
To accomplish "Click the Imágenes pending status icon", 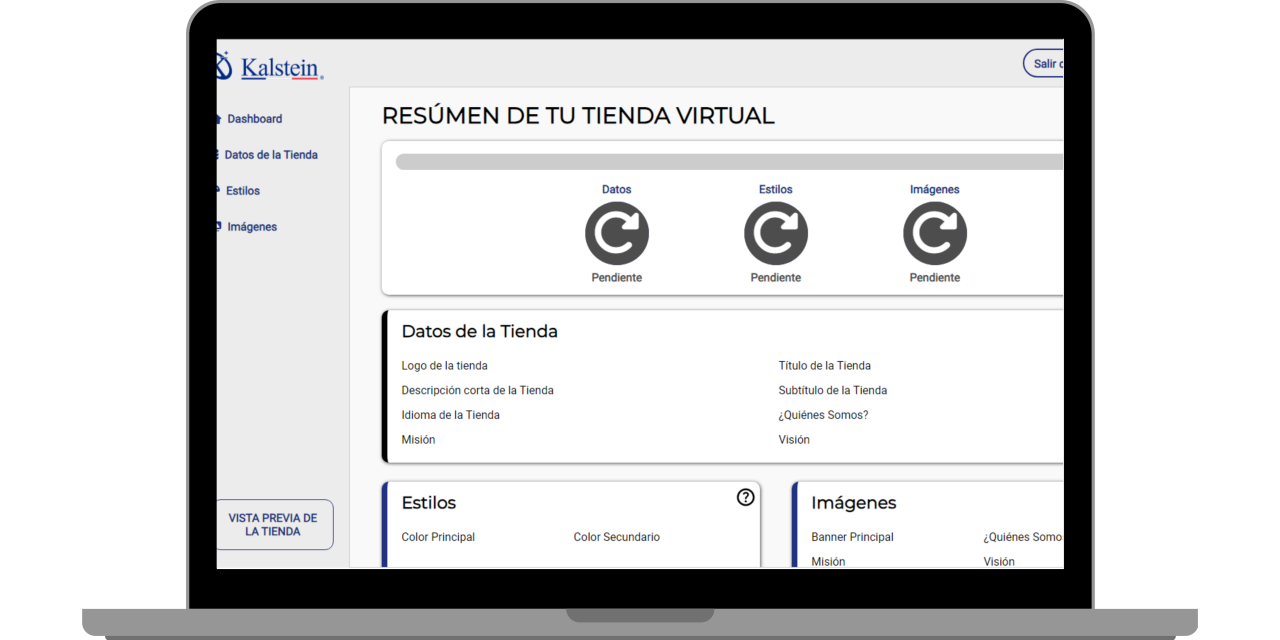I will tap(935, 234).
